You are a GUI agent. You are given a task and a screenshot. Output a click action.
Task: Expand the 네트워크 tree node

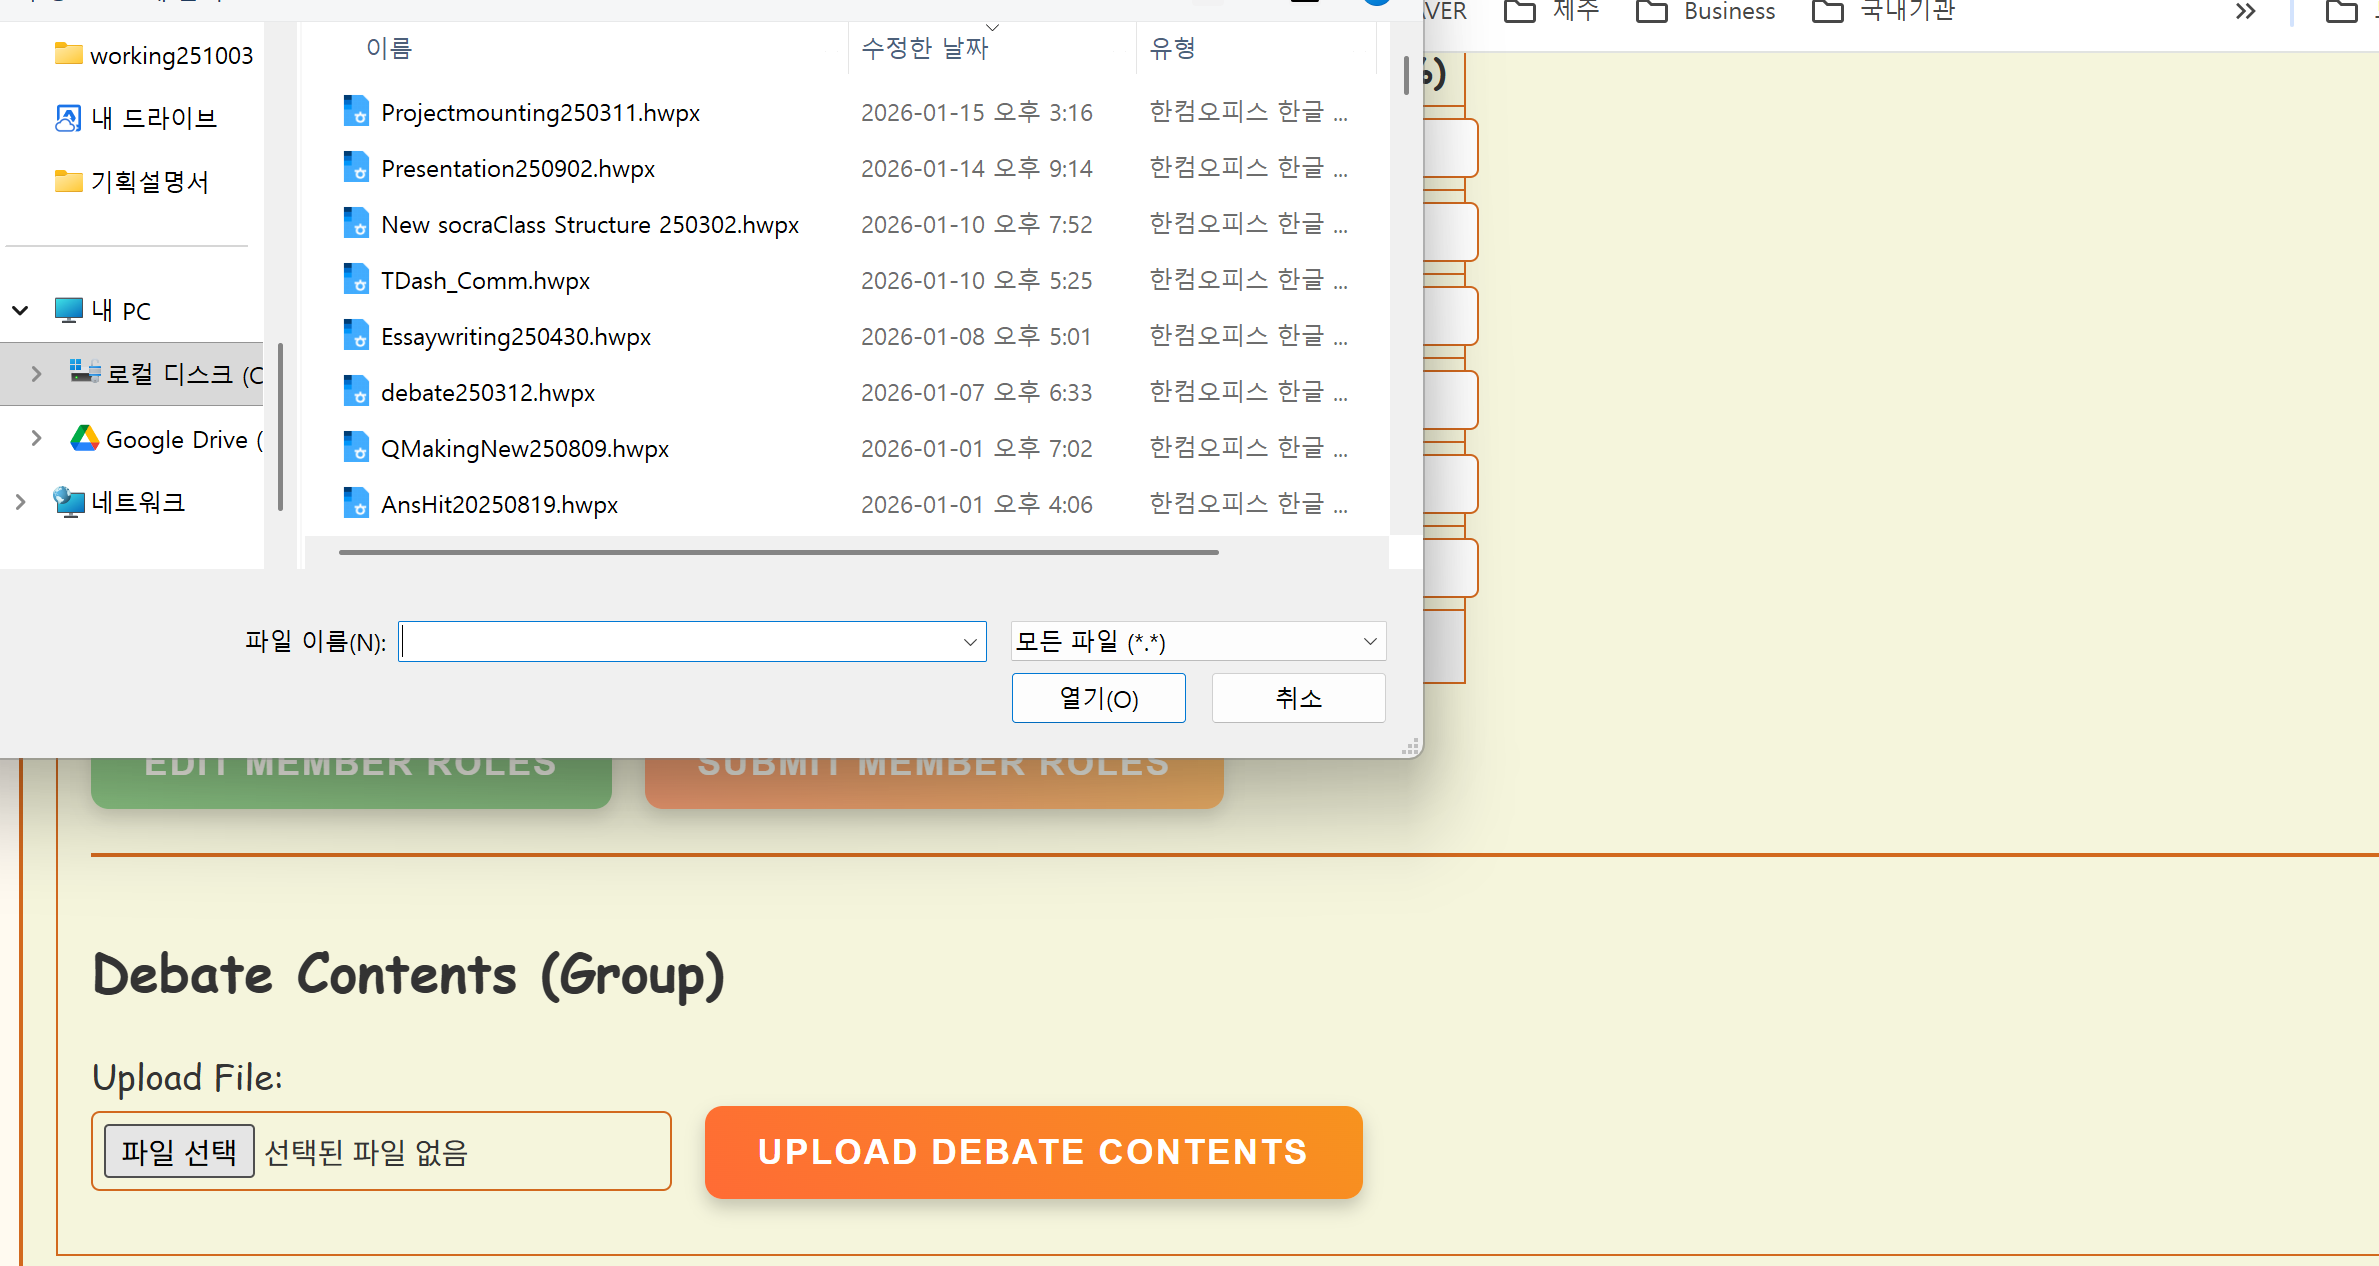coord(20,502)
